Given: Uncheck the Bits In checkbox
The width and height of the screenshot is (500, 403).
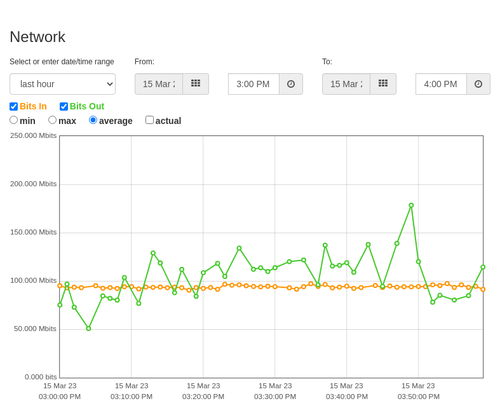Looking at the screenshot, I should (x=14, y=106).
